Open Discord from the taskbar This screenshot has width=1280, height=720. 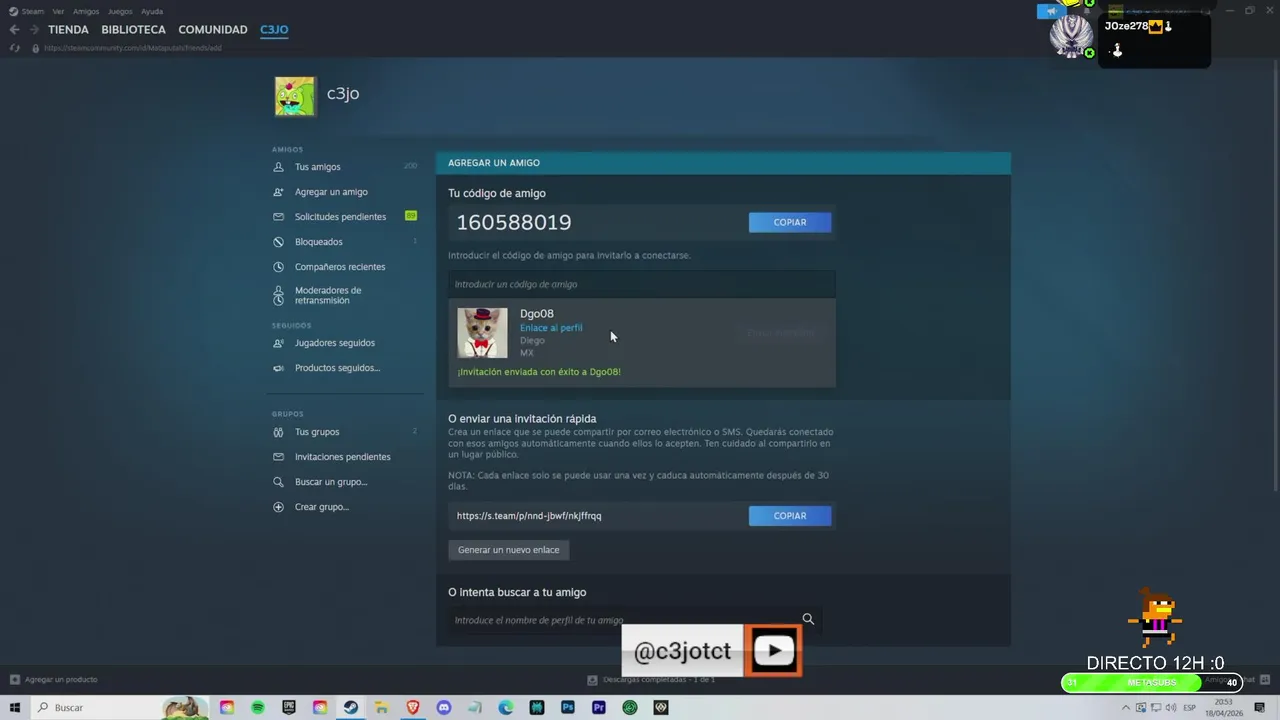444,708
